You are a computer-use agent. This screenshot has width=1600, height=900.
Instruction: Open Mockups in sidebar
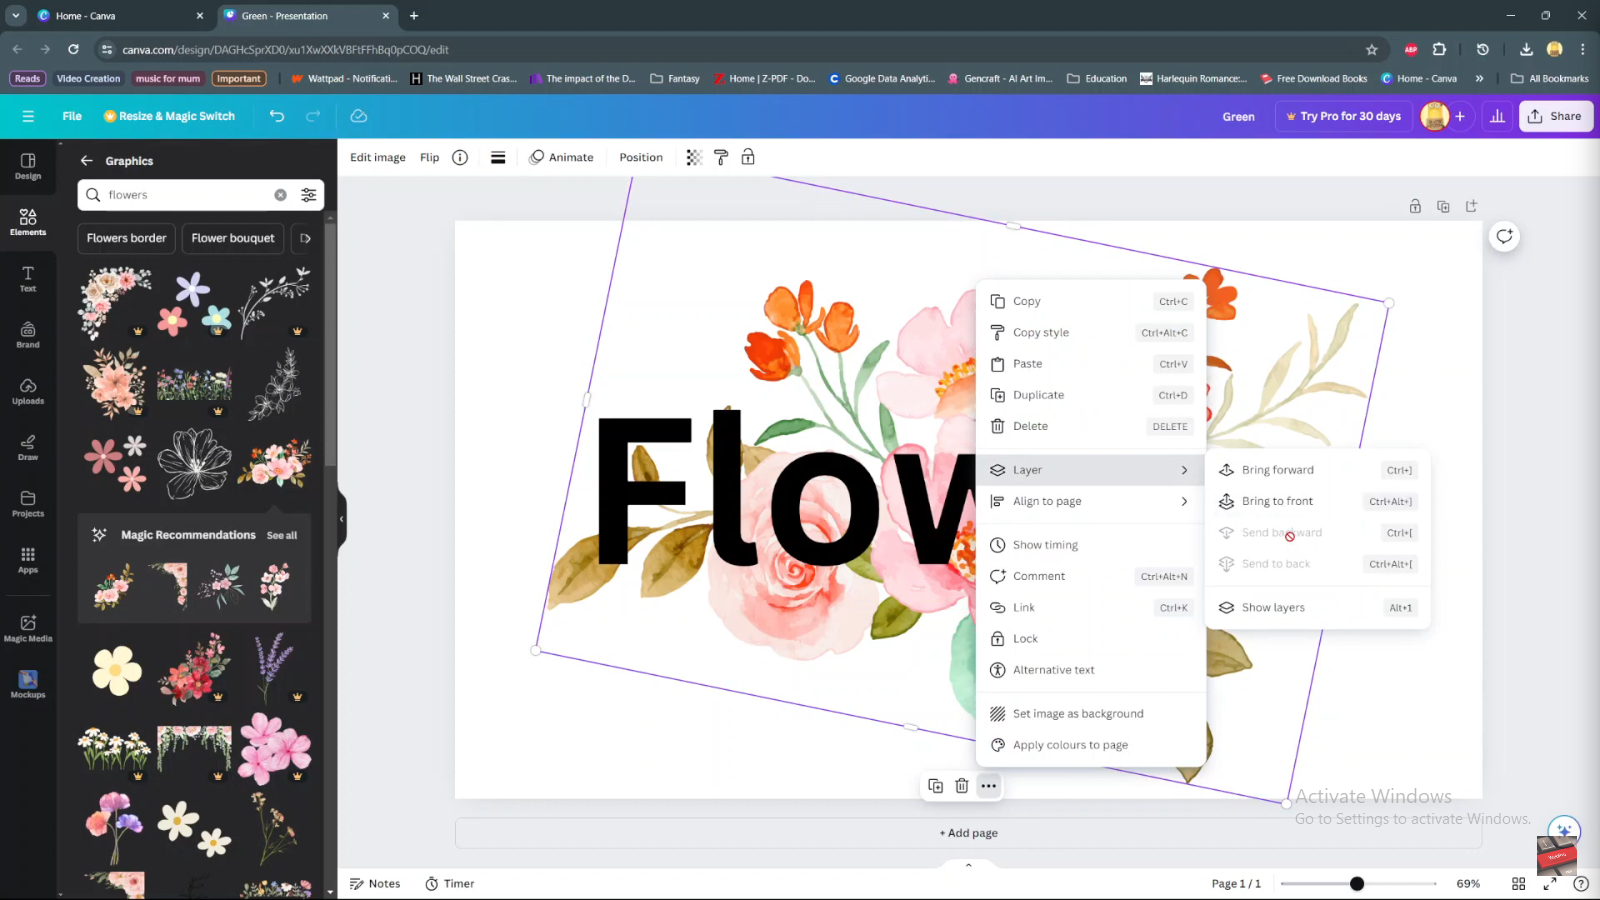(x=28, y=685)
